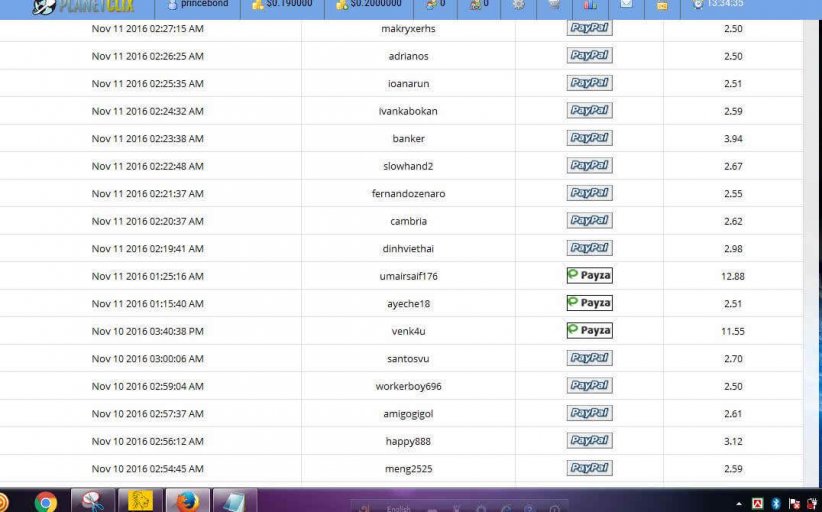
Task: Open the settings gear icon in header
Action: [x=518, y=5]
